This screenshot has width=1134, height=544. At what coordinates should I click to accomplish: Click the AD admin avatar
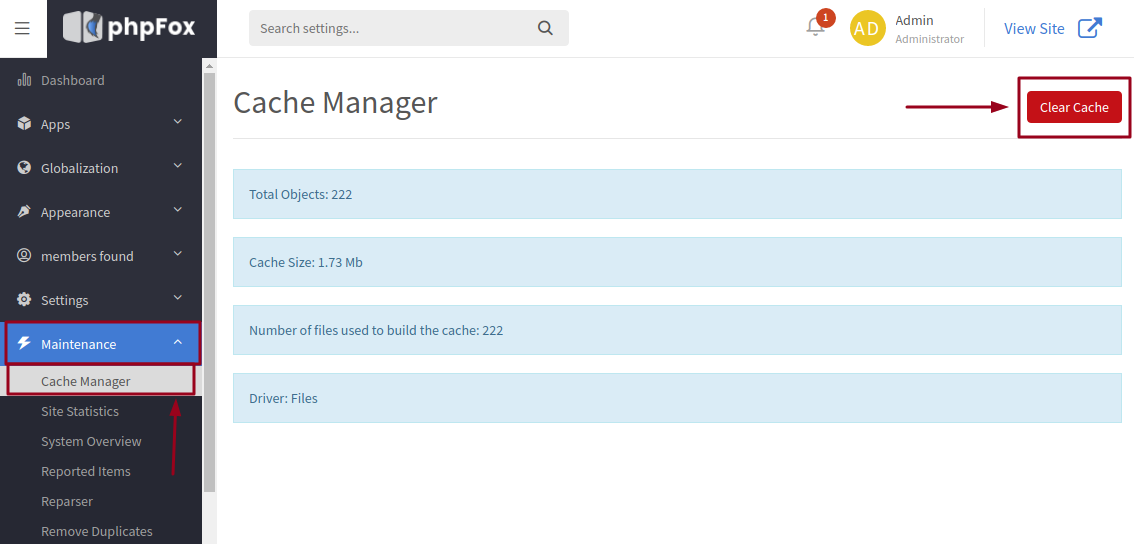(867, 28)
